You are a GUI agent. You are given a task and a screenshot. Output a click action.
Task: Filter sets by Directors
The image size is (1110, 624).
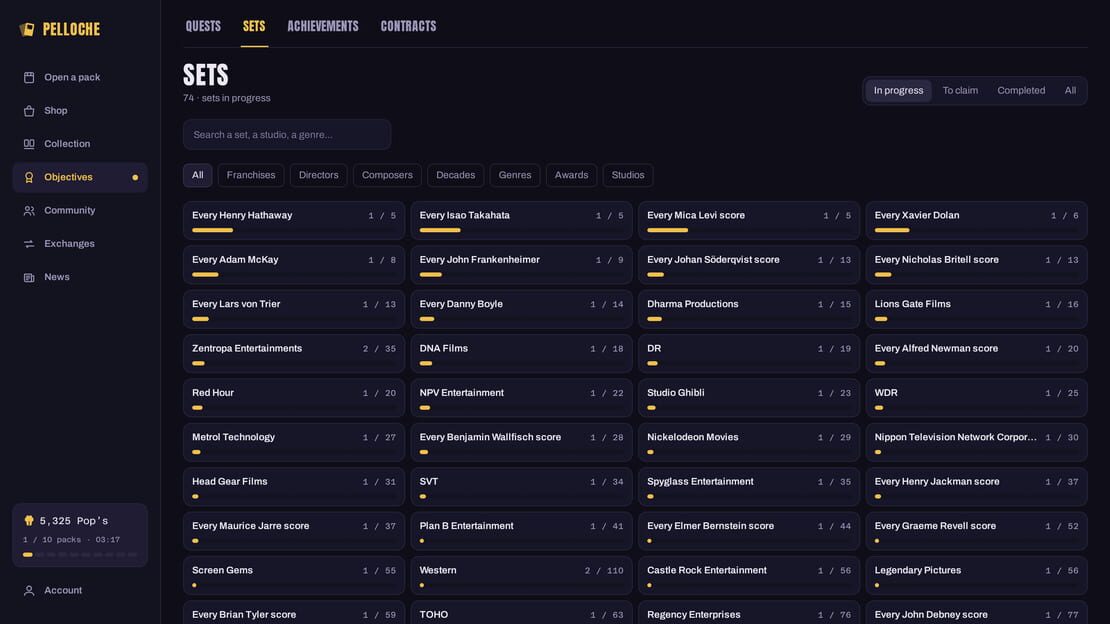(319, 175)
